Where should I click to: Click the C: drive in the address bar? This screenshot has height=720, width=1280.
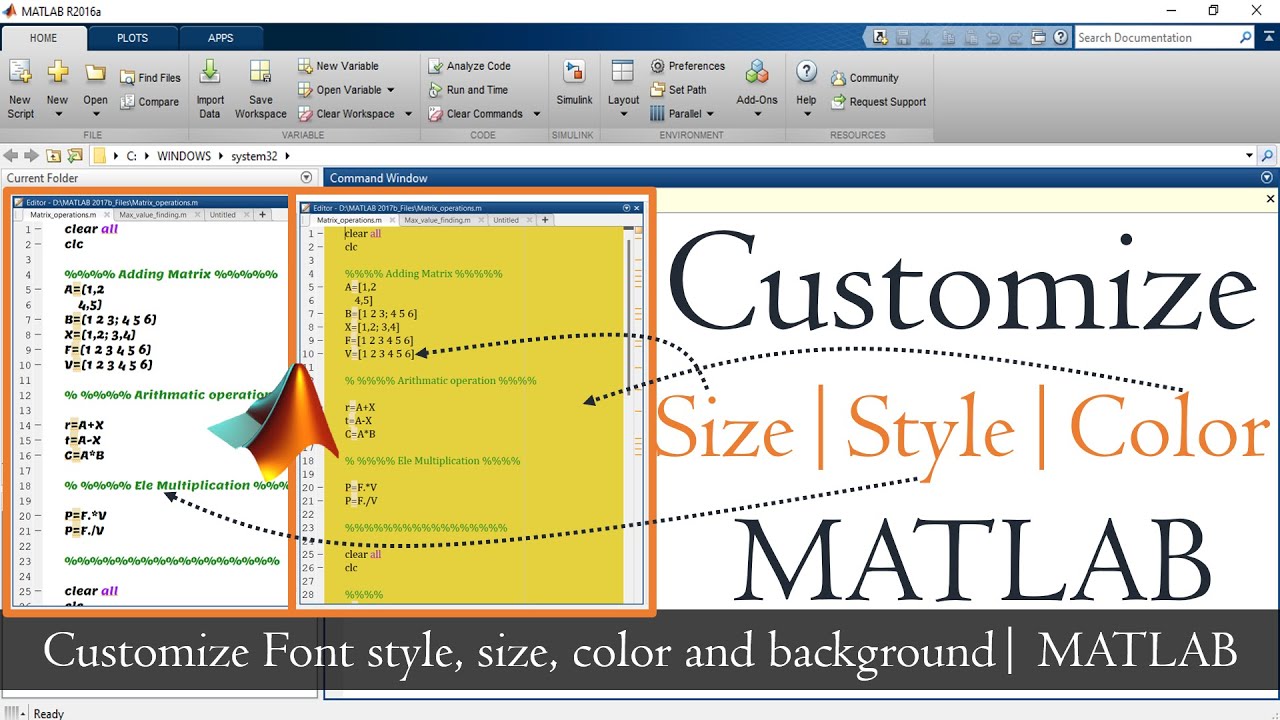point(130,156)
